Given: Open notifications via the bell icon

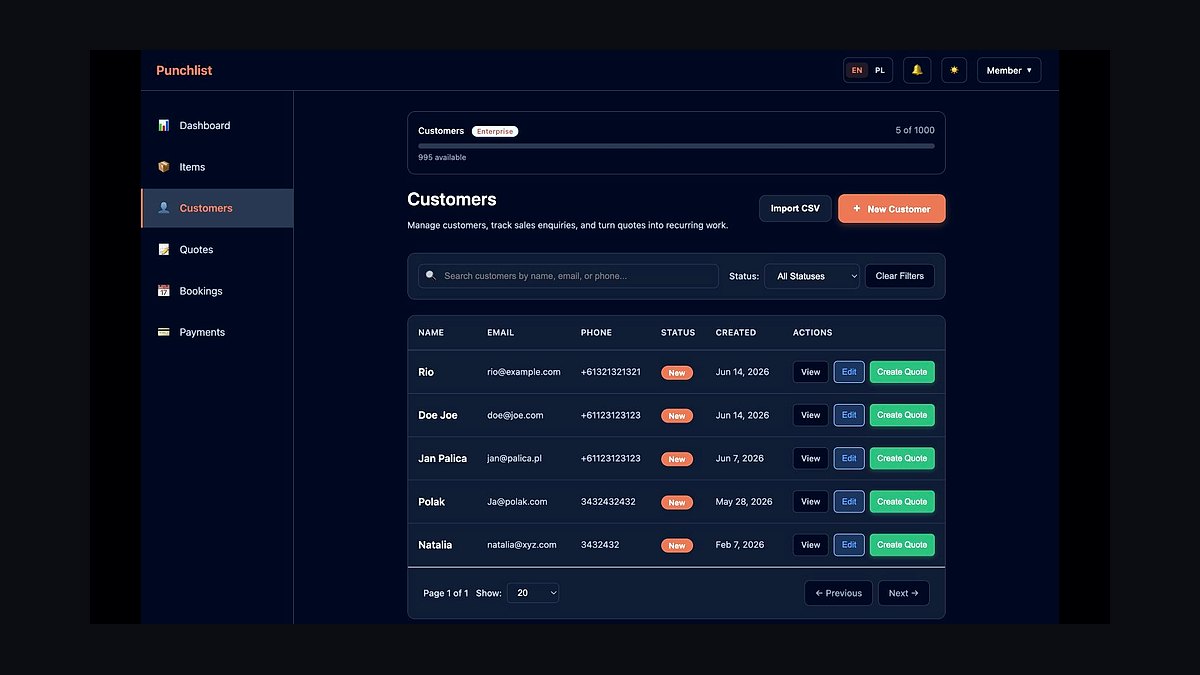Looking at the screenshot, I should pos(917,70).
